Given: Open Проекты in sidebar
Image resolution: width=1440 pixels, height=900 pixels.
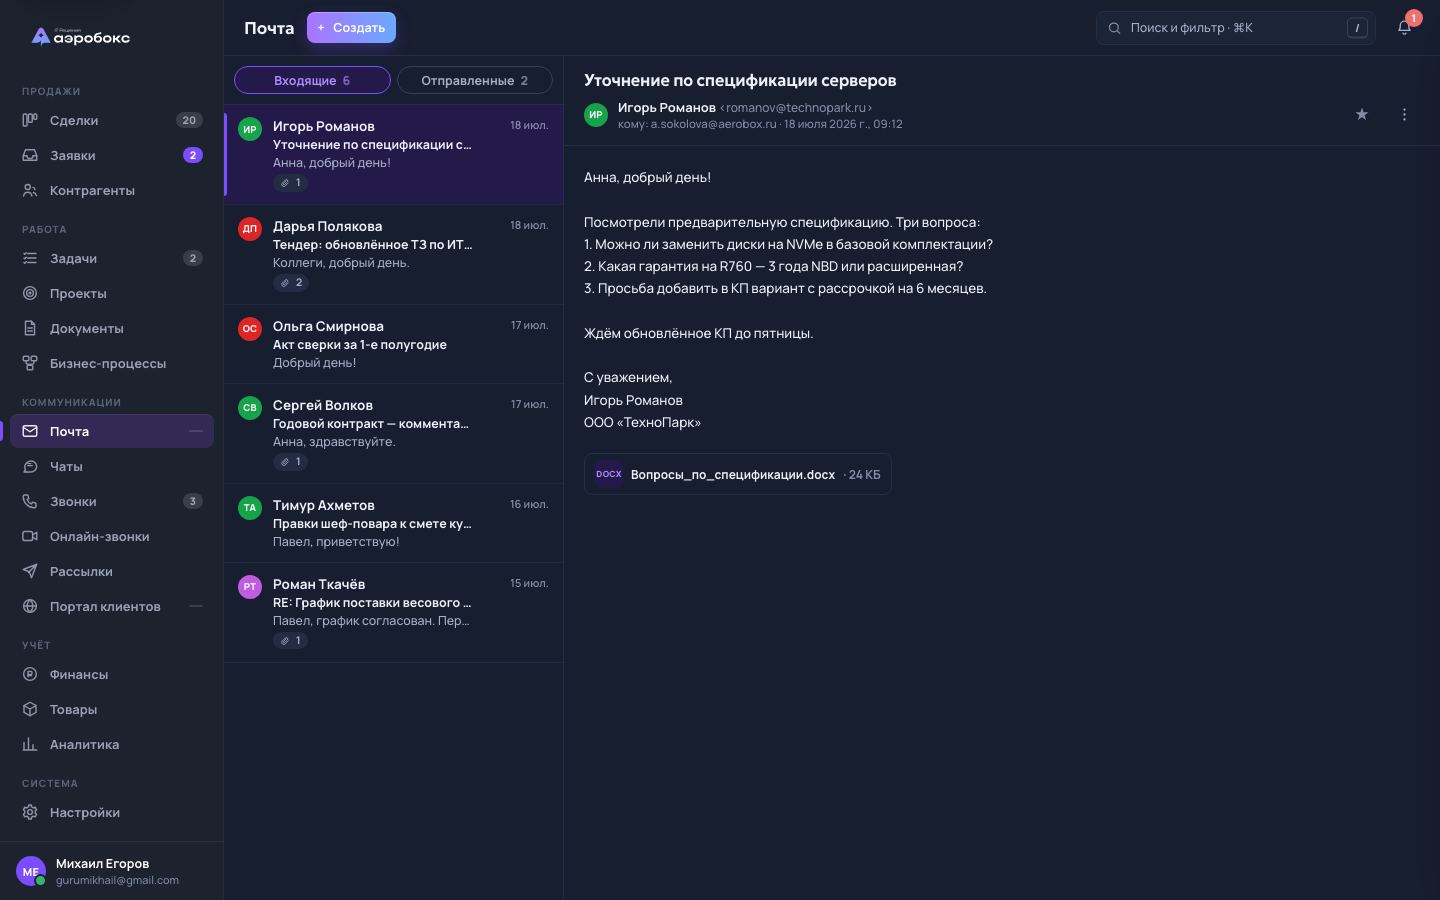Looking at the screenshot, I should 112,293.
